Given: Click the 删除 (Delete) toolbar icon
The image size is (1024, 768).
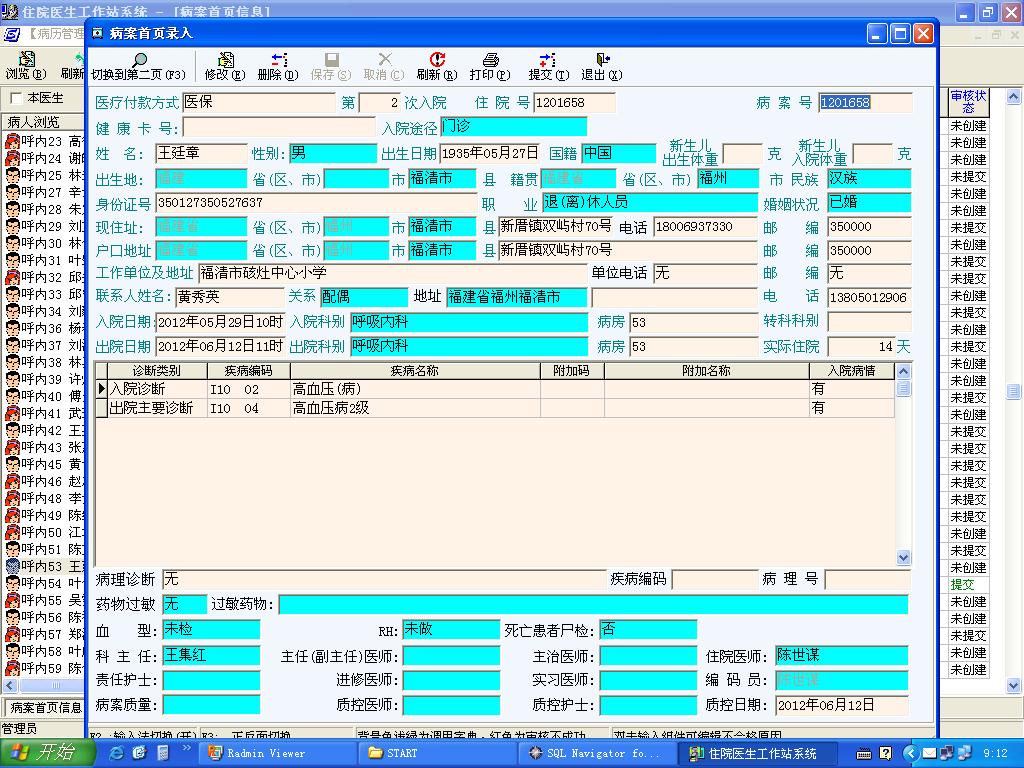Looking at the screenshot, I should click(278, 67).
